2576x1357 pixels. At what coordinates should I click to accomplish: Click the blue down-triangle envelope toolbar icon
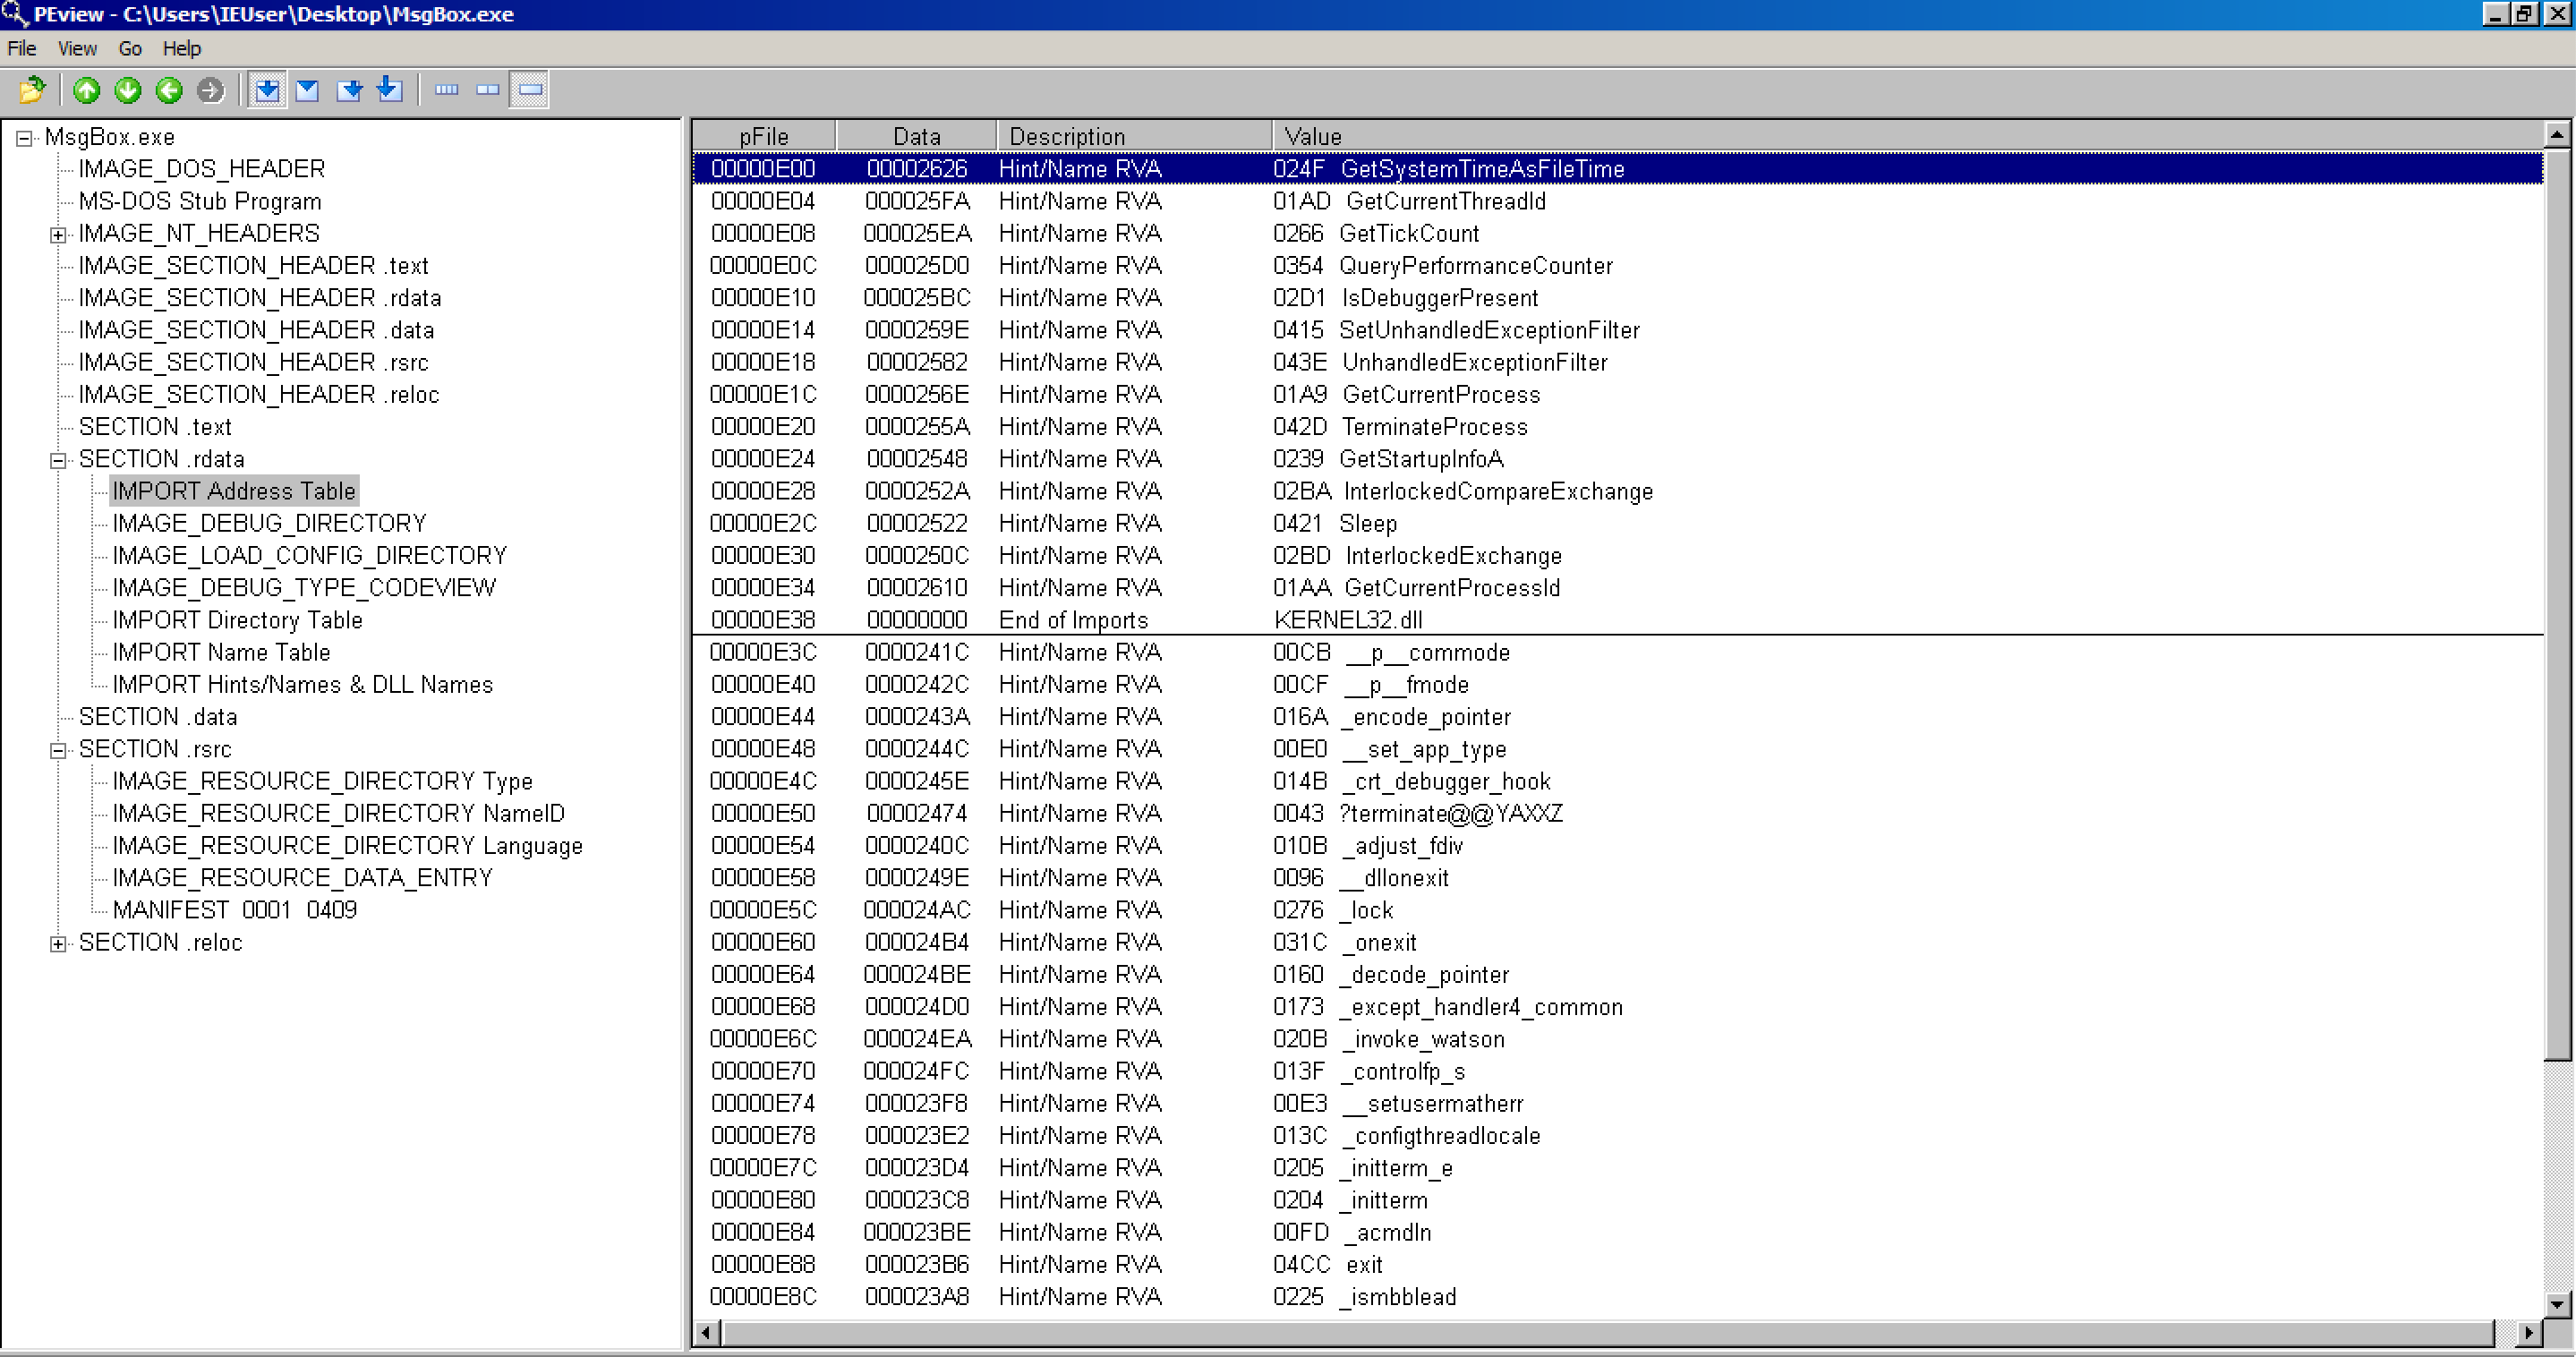308,90
